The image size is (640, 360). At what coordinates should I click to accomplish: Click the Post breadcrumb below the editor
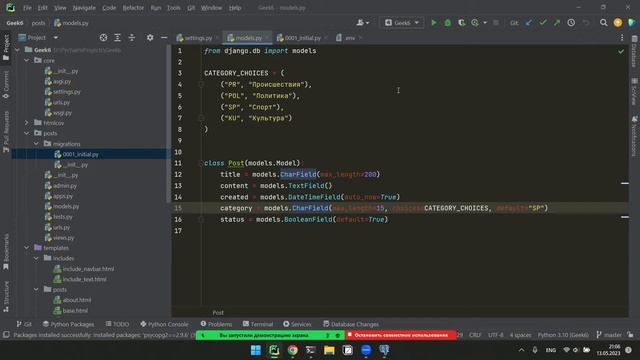point(218,313)
